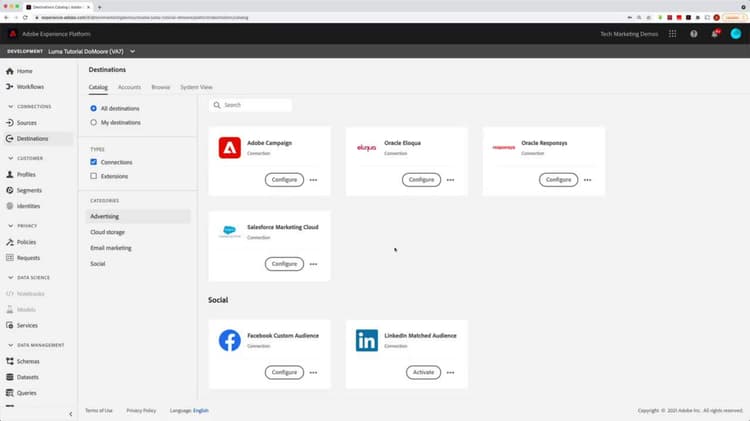Click the Adobe logo in header
The height and width of the screenshot is (421, 750).
point(12,34)
